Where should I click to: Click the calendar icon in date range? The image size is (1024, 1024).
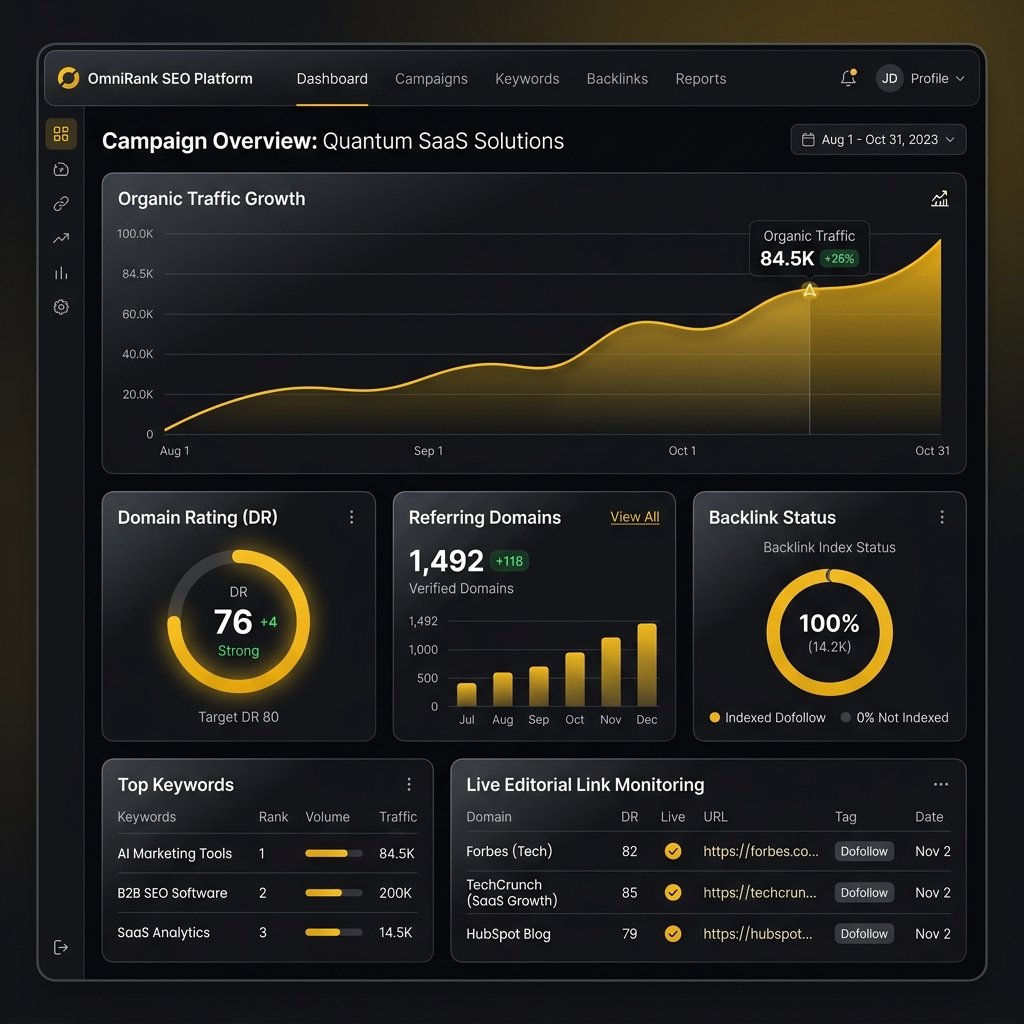(808, 140)
